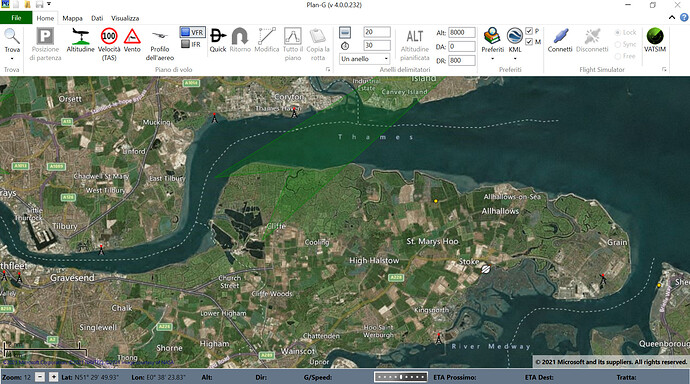Select the Sync radio button
Image resolution: width=690 pixels, height=384 pixels.
617,44
